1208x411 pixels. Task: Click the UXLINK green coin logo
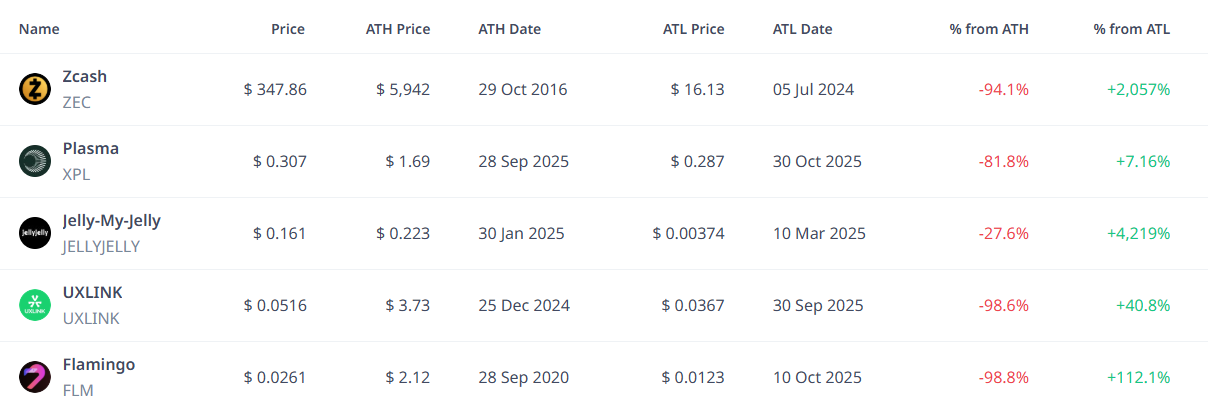coord(35,305)
